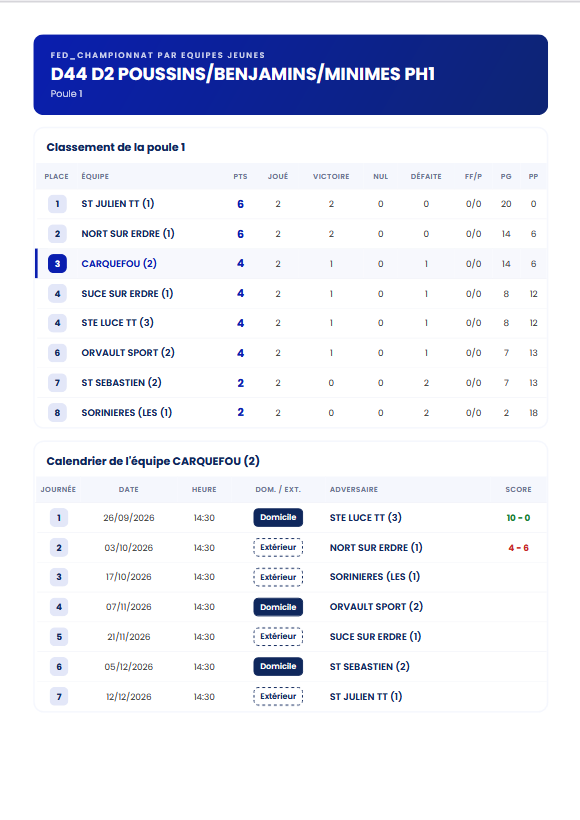Screen dimensions: 580x820
Task: Click Classement de la poule 1 heading
Action: point(116,147)
